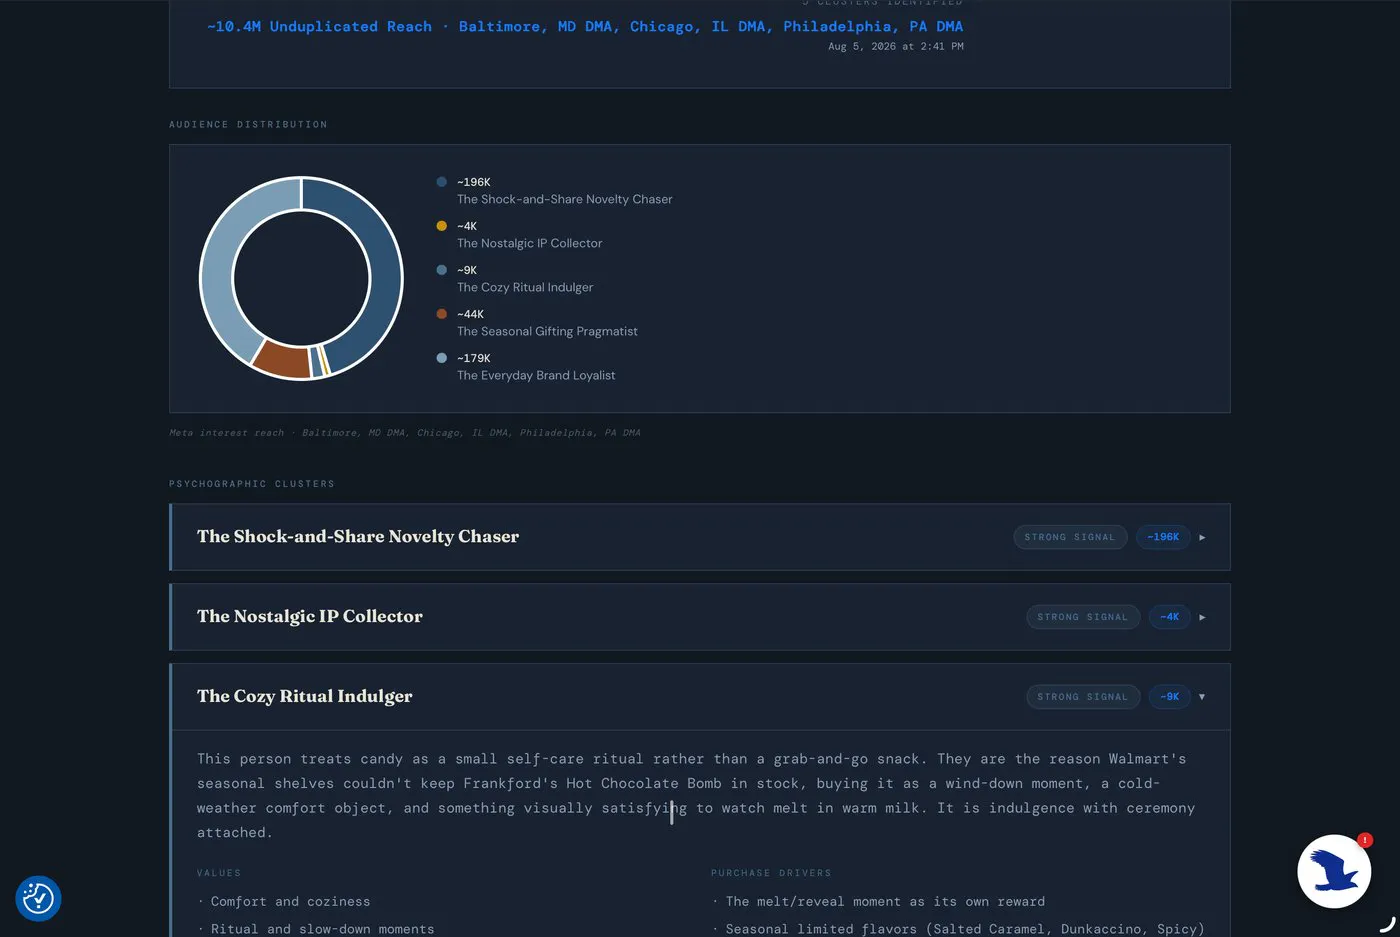Click the red notification badge on bird widget
Screen dimensions: 1400x937
(1365, 840)
